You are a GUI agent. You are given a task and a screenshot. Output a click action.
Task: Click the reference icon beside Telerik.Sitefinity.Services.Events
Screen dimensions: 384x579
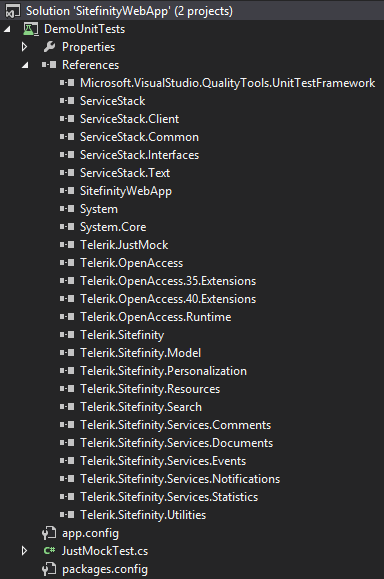[x=67, y=460]
